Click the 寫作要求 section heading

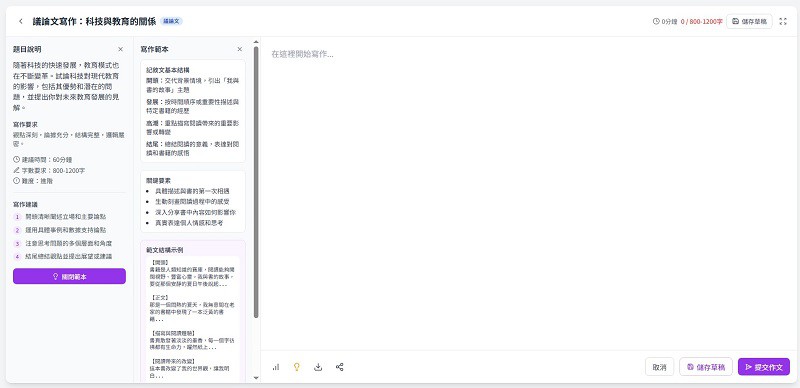tap(26, 125)
